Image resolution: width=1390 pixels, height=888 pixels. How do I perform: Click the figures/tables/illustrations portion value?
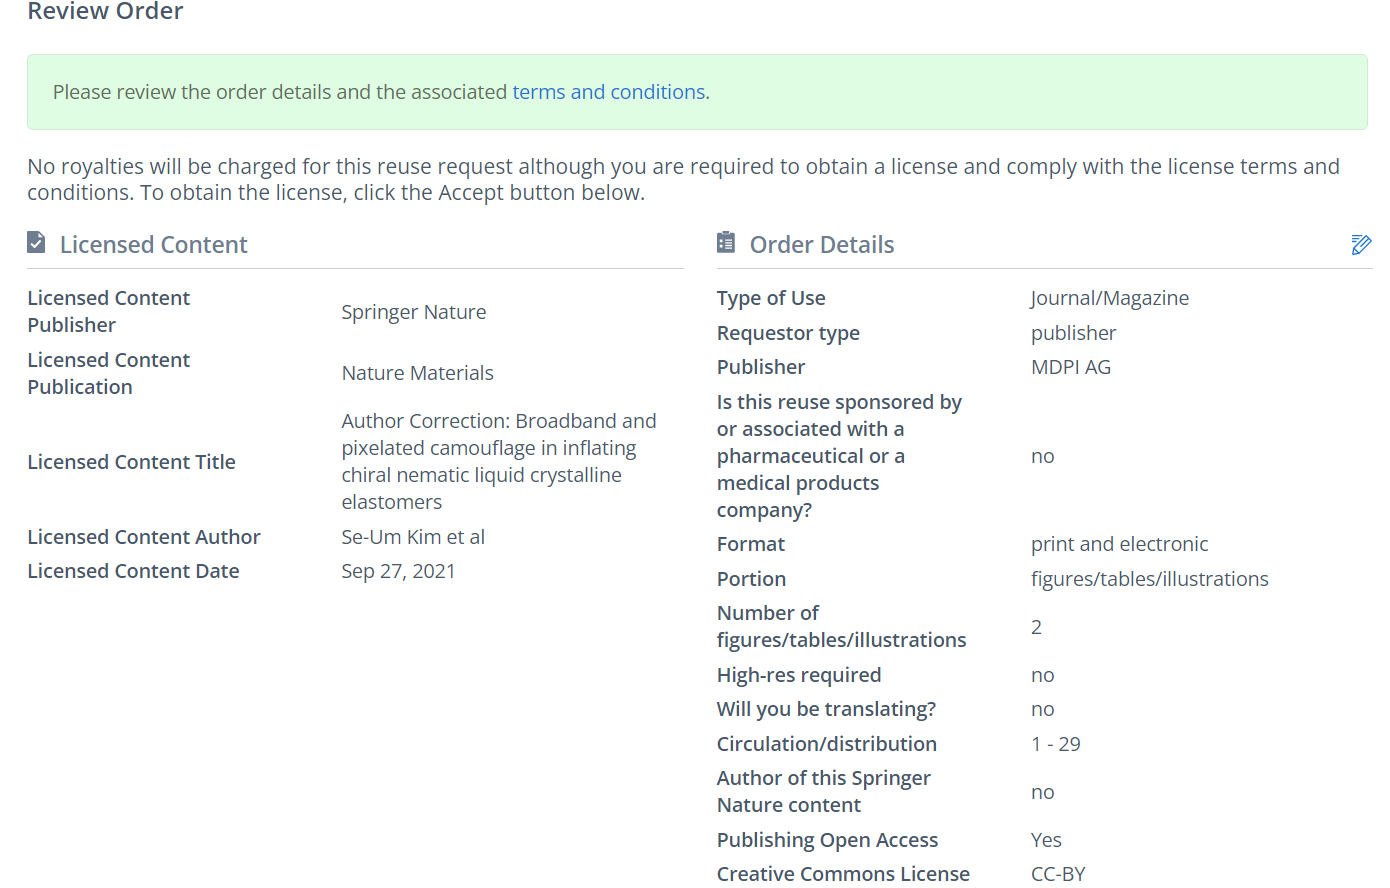point(1149,579)
